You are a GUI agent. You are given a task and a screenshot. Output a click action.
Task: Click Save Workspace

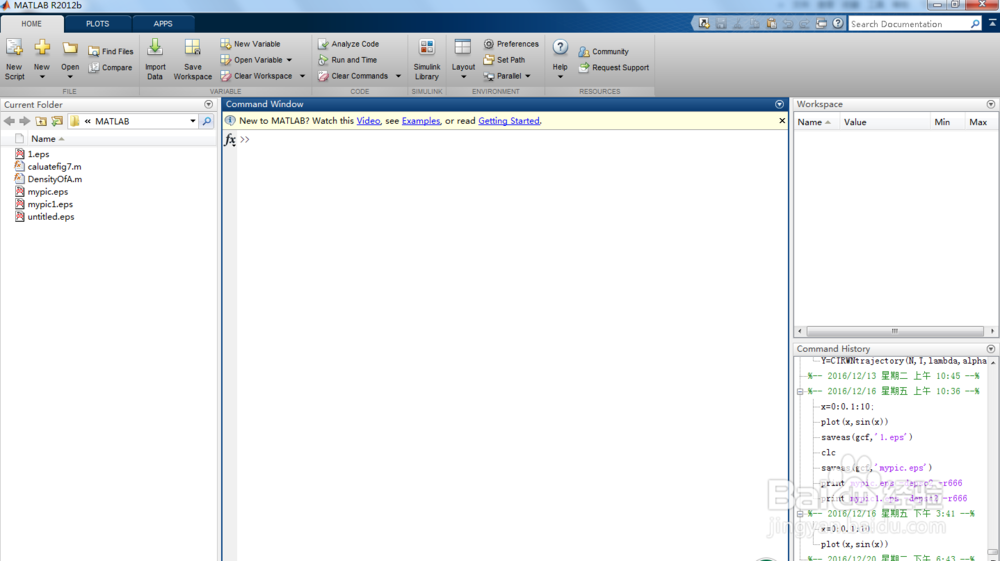coord(193,59)
